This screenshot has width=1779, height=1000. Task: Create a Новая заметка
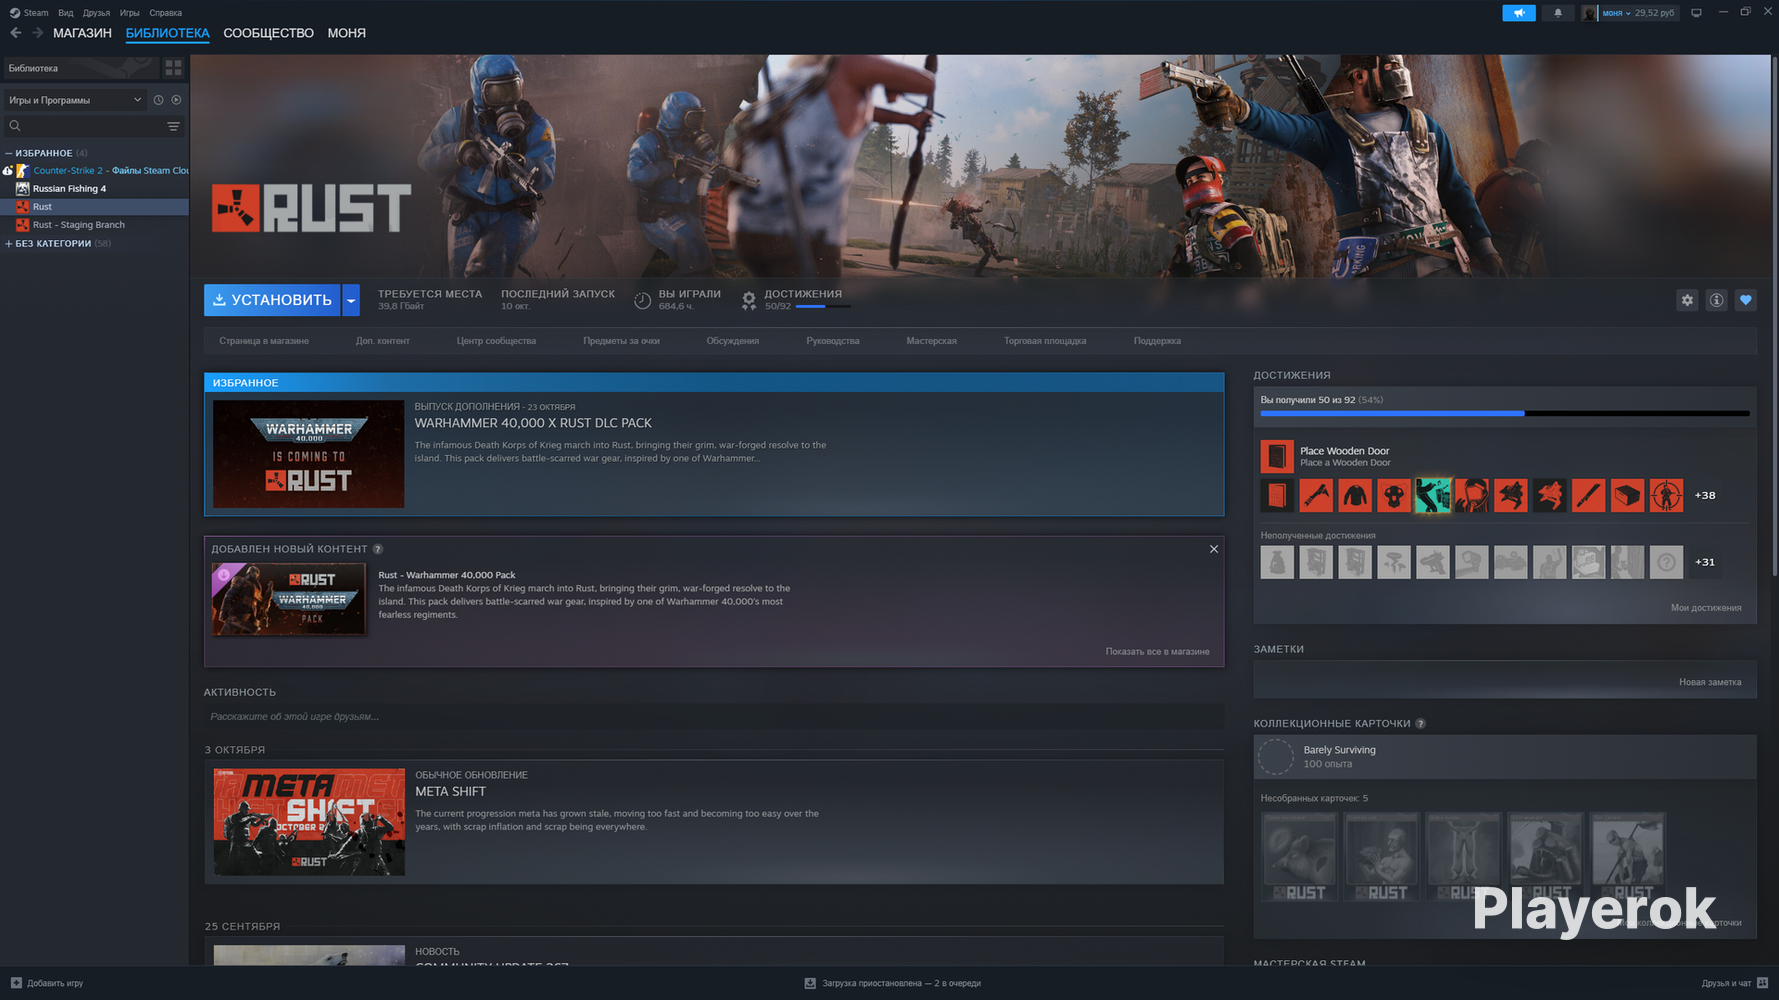point(1710,682)
